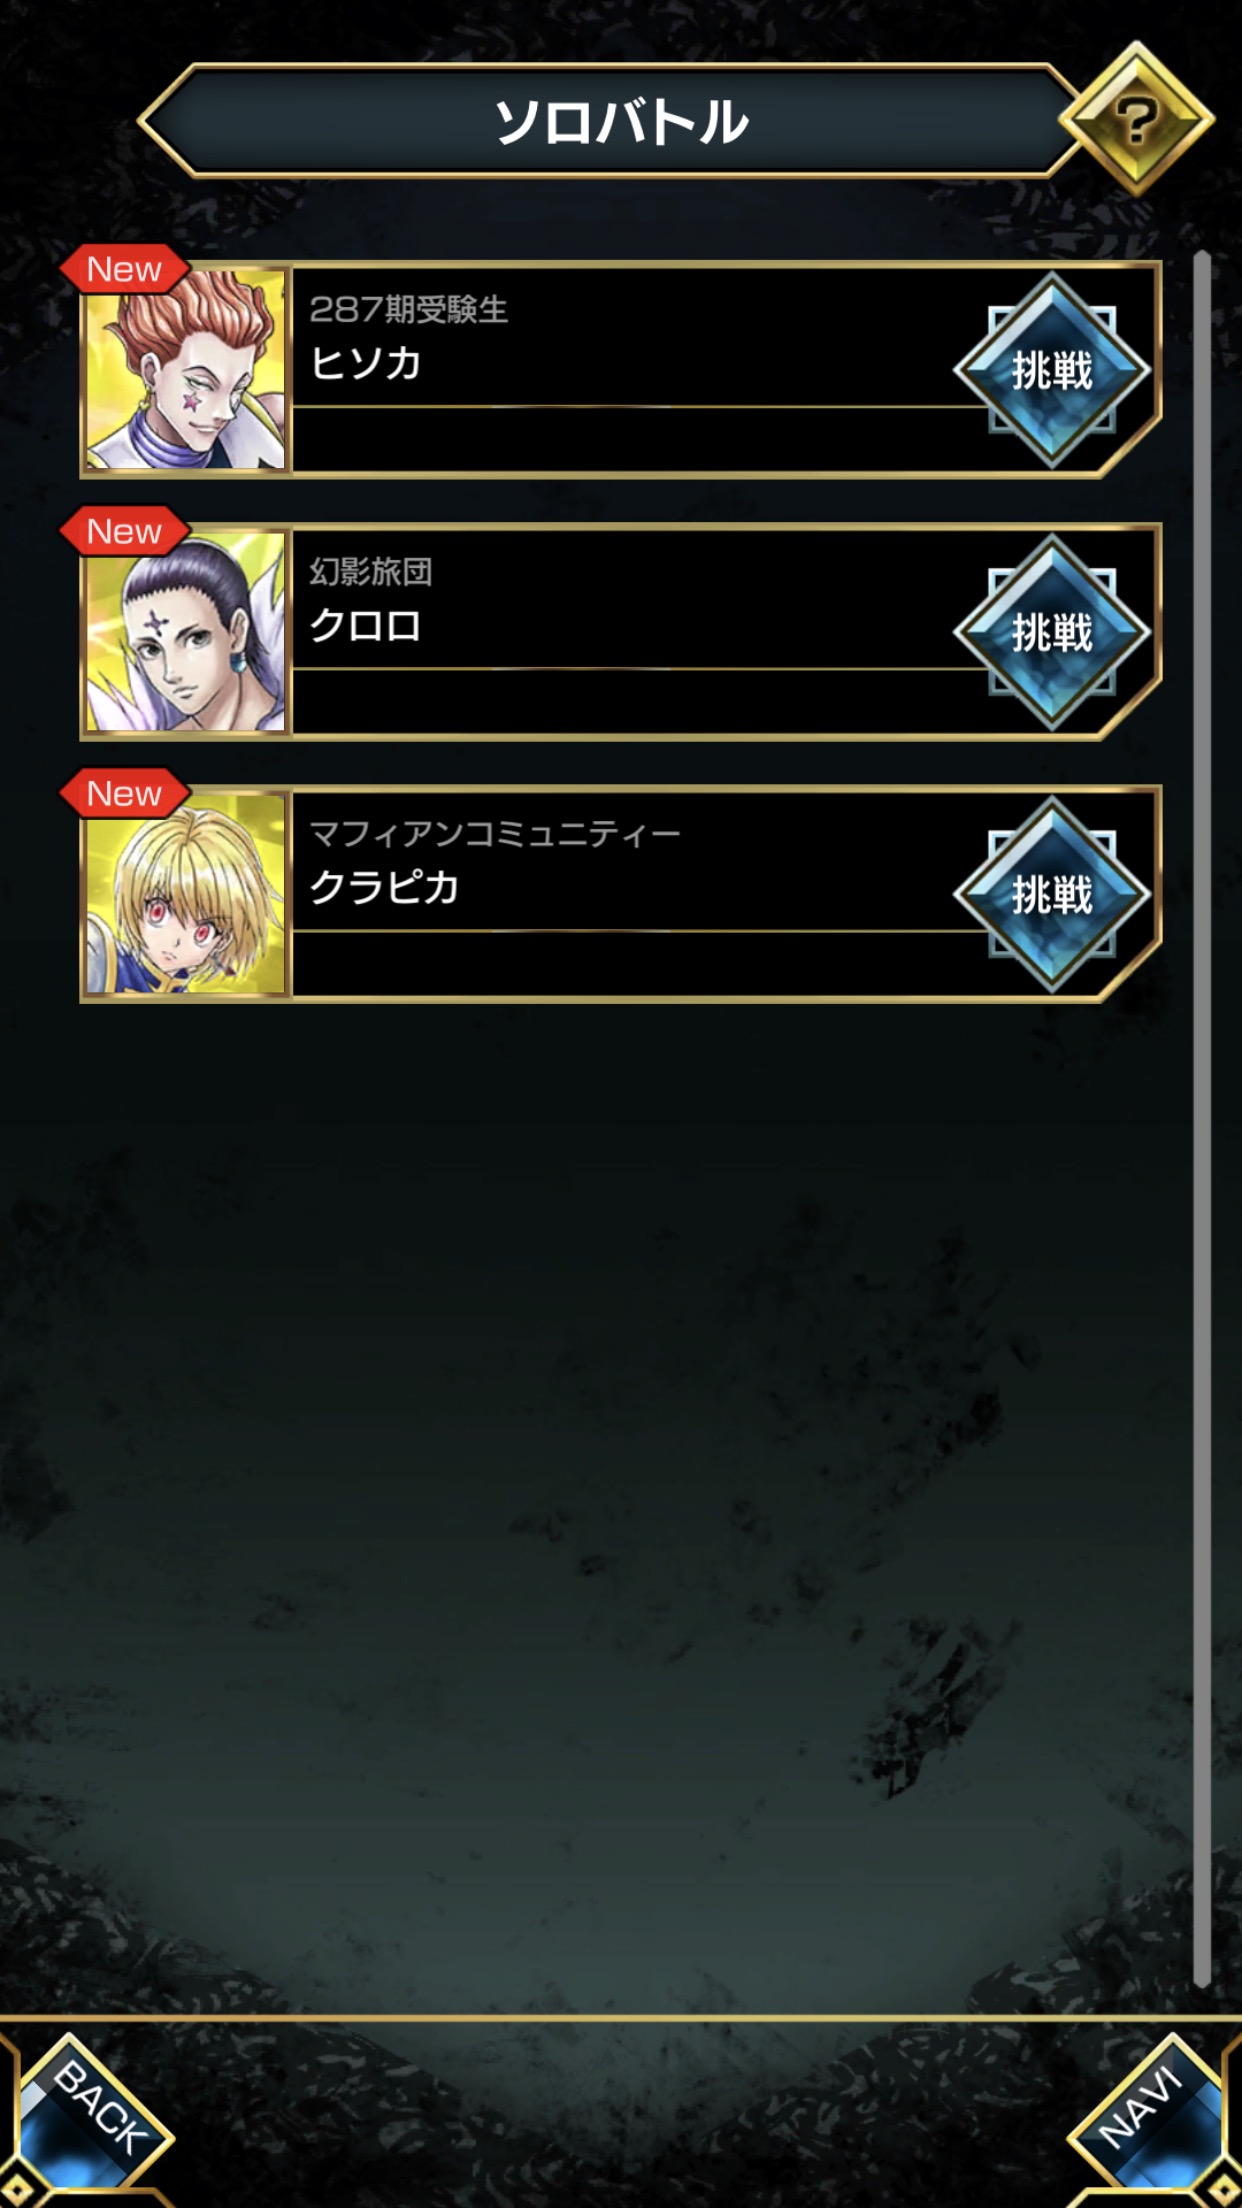Tap the New badge on Chrollo's entry
Viewport: 1242px width, 2208px height.
124,531
